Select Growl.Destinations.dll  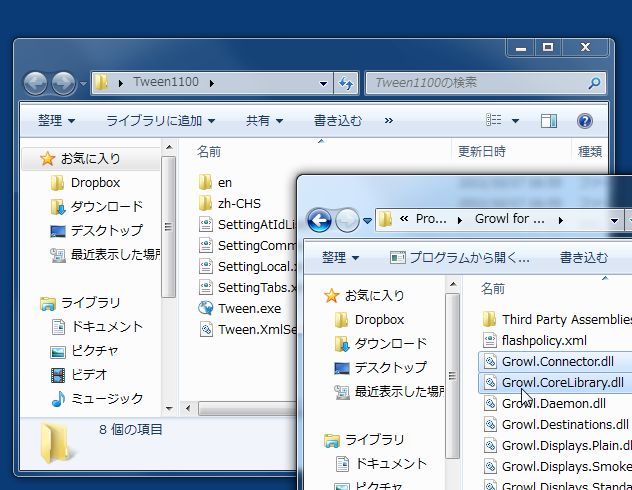coord(555,424)
